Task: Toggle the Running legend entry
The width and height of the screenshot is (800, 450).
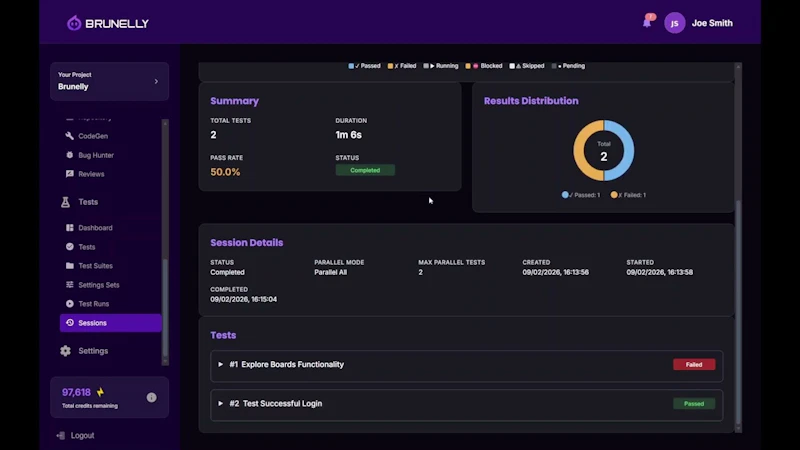Action: 440,66
